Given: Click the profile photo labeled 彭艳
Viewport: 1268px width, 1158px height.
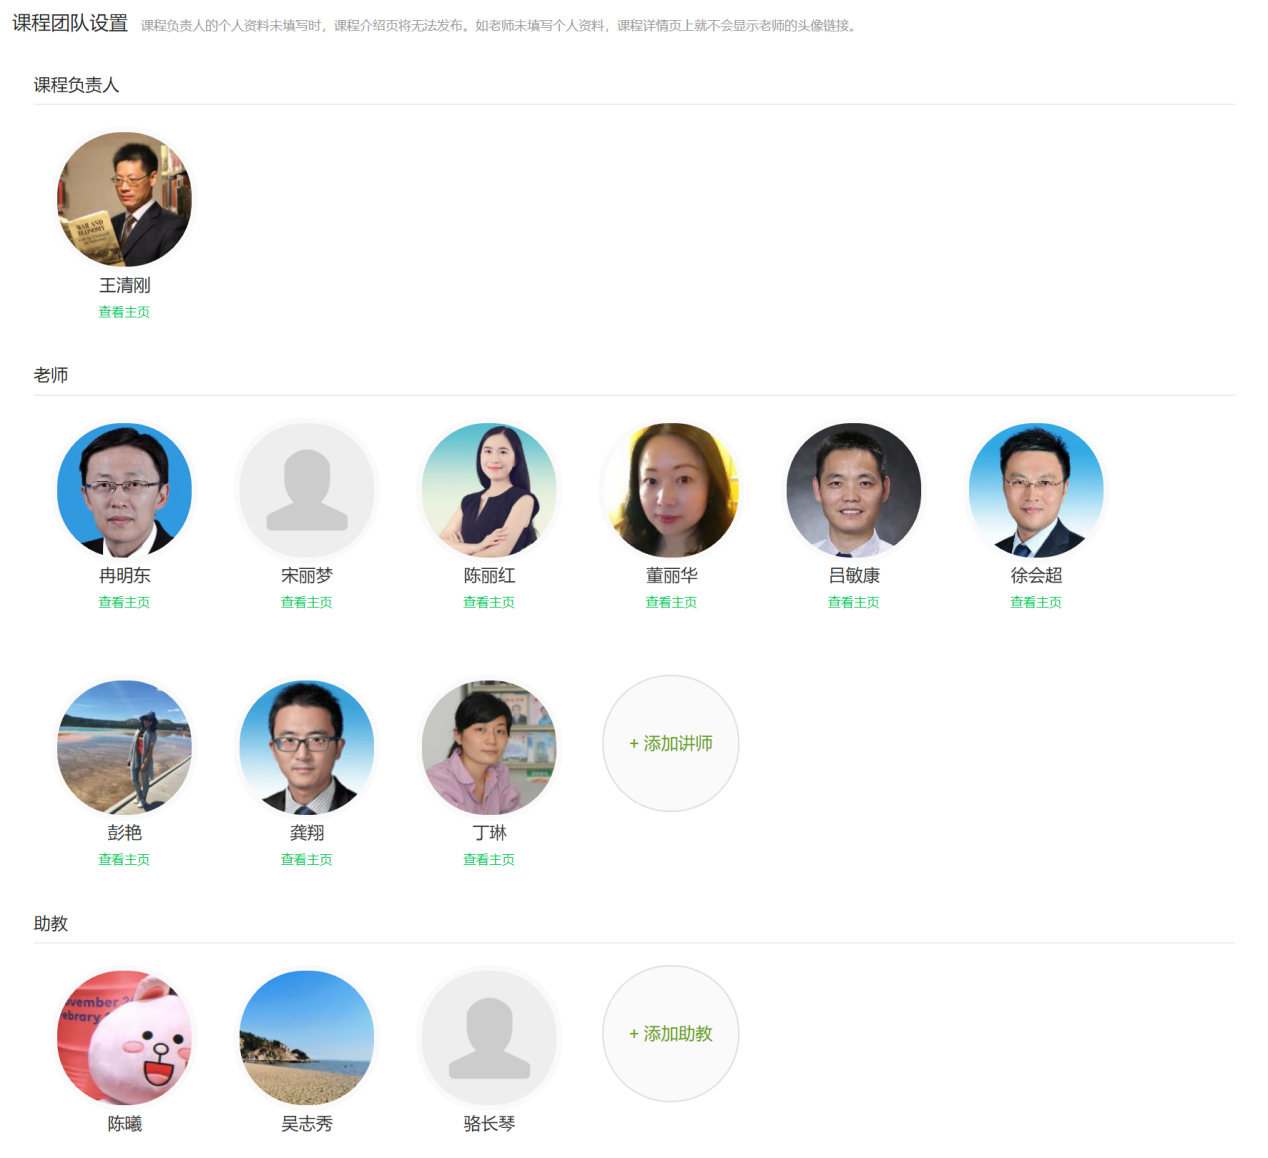Looking at the screenshot, I should pyautogui.click(x=124, y=747).
